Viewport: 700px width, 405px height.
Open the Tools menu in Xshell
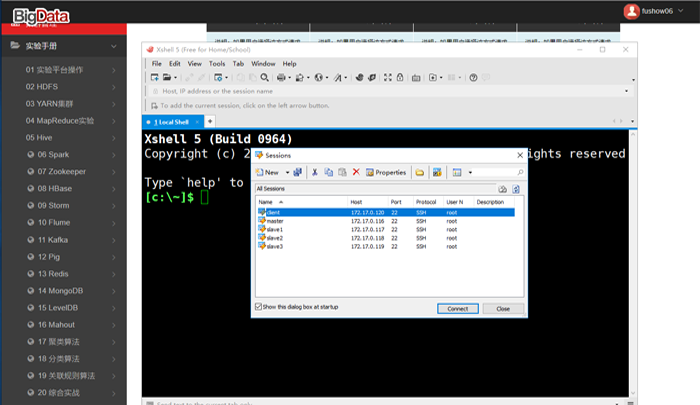[x=216, y=63]
